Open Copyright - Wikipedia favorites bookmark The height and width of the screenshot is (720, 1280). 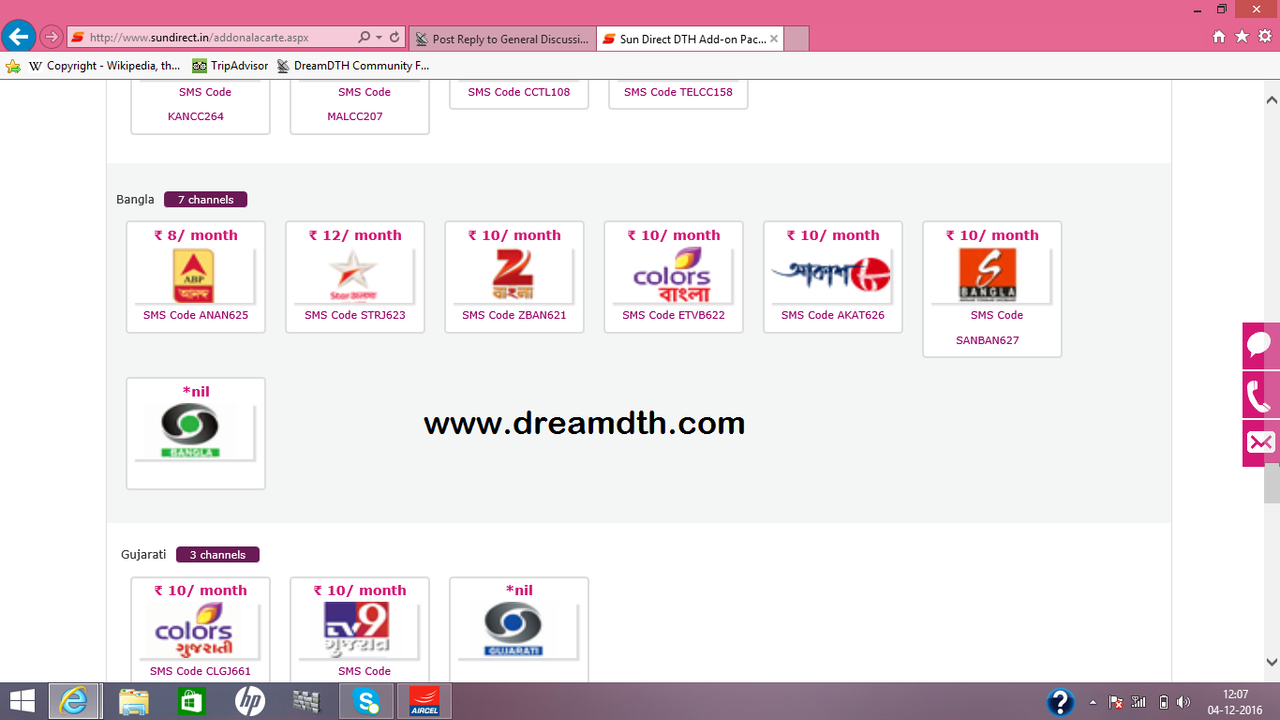(x=105, y=66)
